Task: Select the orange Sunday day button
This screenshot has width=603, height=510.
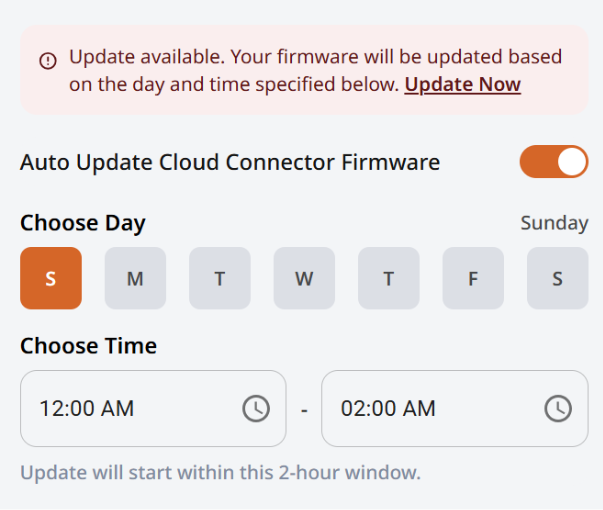Action: (x=50, y=278)
